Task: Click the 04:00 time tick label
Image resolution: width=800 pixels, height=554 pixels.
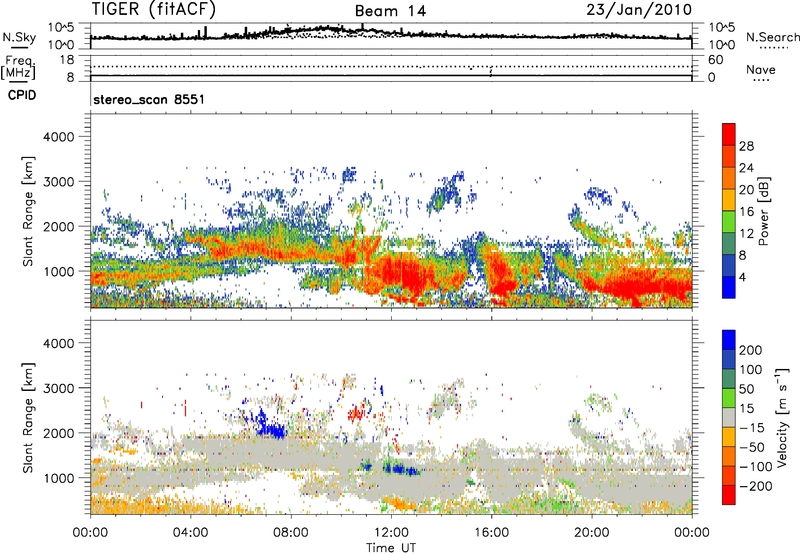Action: (x=190, y=533)
